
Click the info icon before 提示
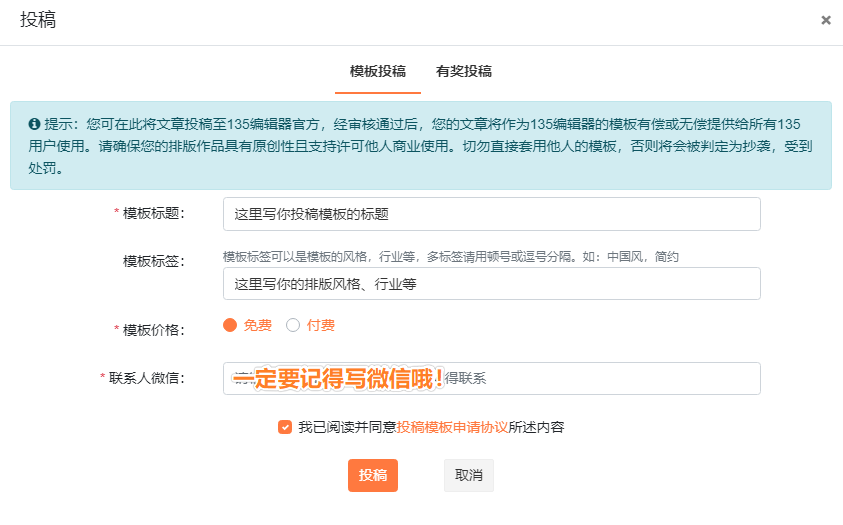34,124
